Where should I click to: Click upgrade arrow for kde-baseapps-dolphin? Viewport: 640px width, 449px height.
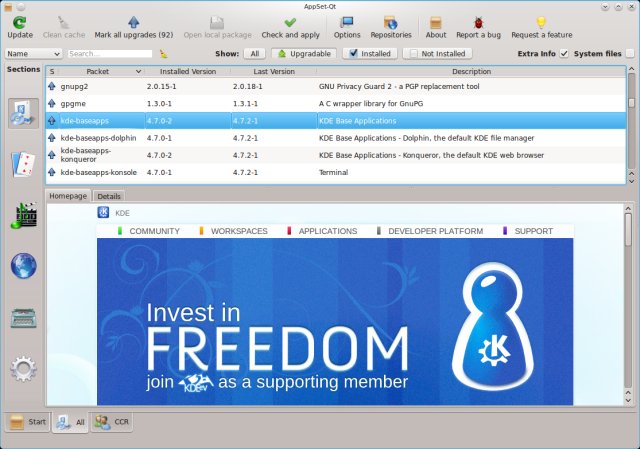point(51,138)
